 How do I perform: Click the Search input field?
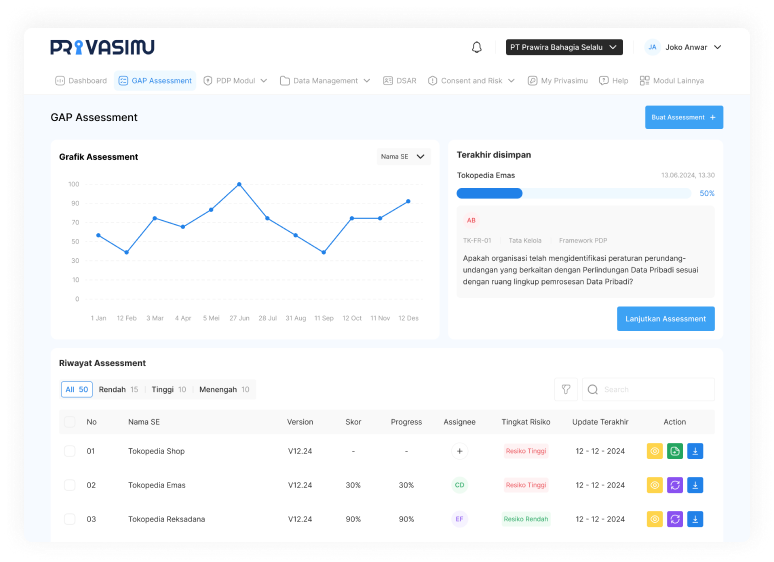(x=648, y=389)
